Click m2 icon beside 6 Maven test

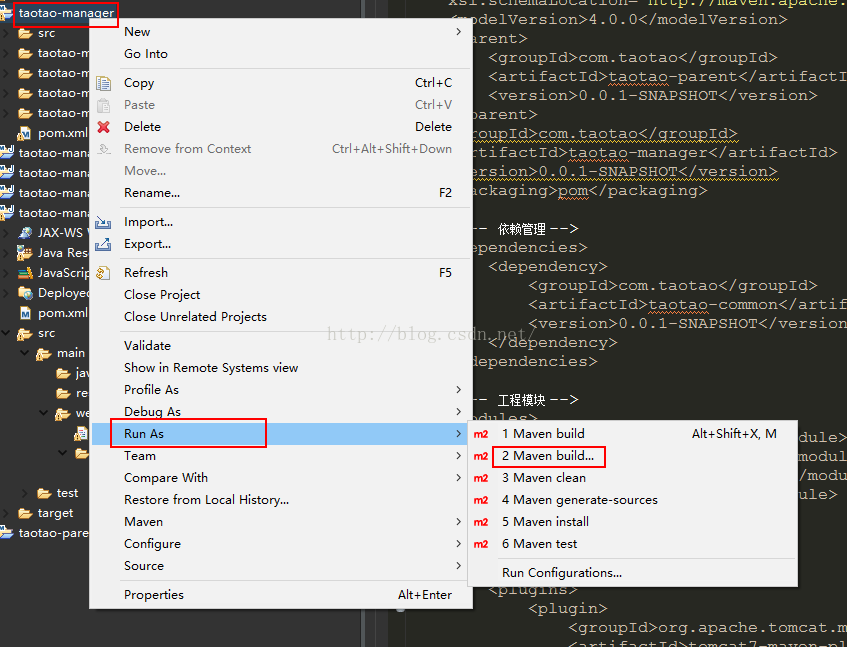click(481, 544)
